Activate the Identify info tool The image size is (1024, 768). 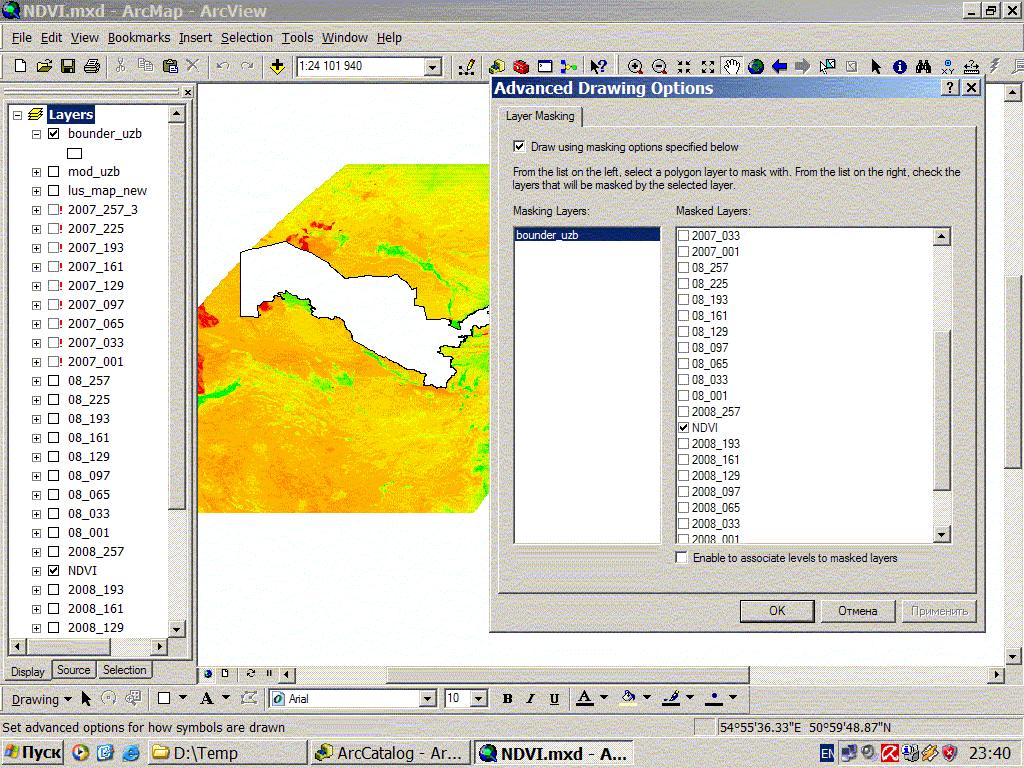899,67
